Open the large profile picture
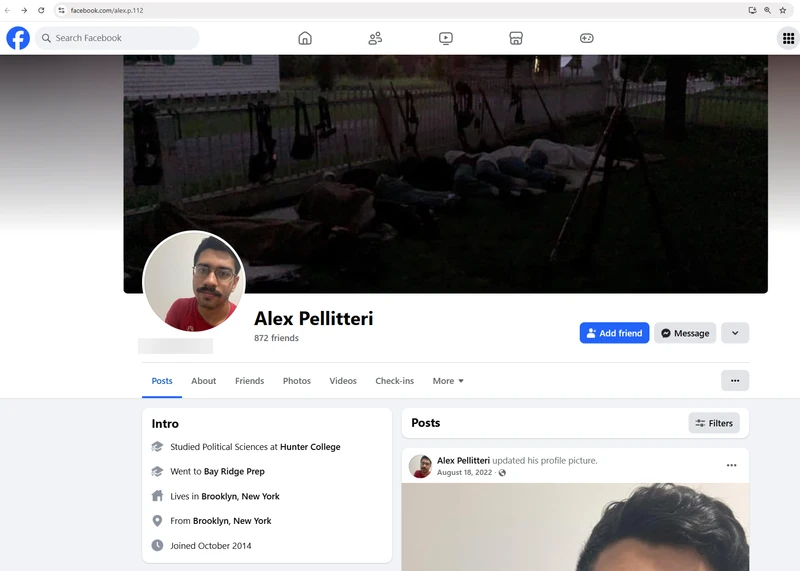The width and height of the screenshot is (800, 571). tap(194, 282)
